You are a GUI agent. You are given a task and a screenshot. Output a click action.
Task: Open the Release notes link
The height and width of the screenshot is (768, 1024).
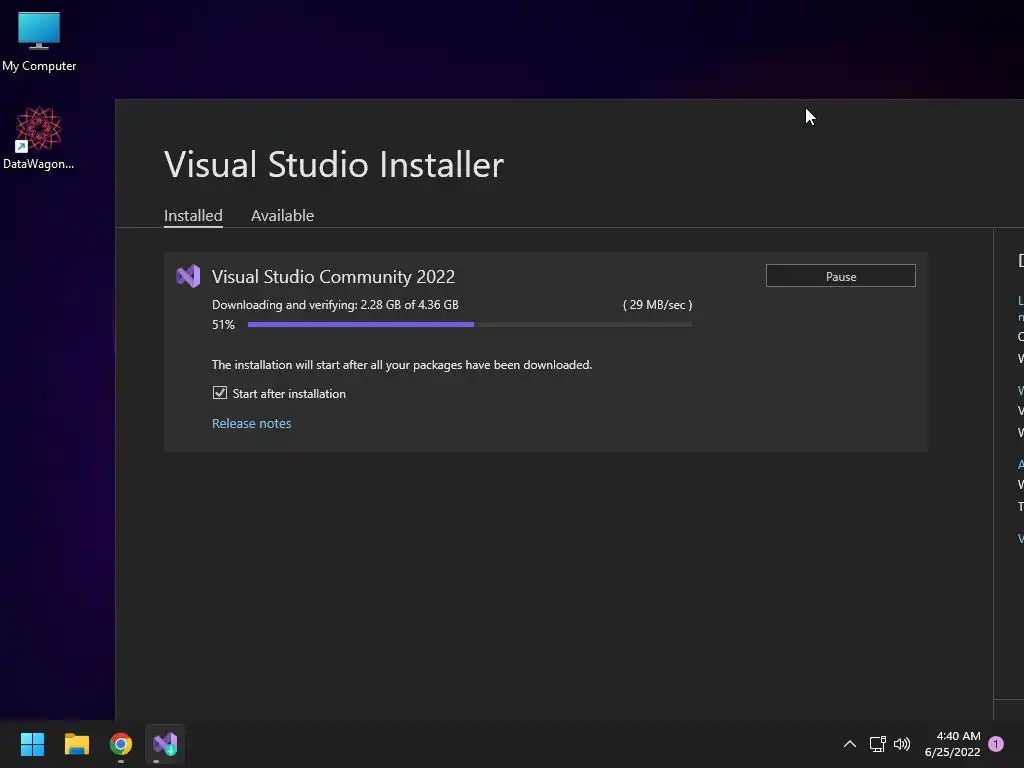(x=251, y=423)
